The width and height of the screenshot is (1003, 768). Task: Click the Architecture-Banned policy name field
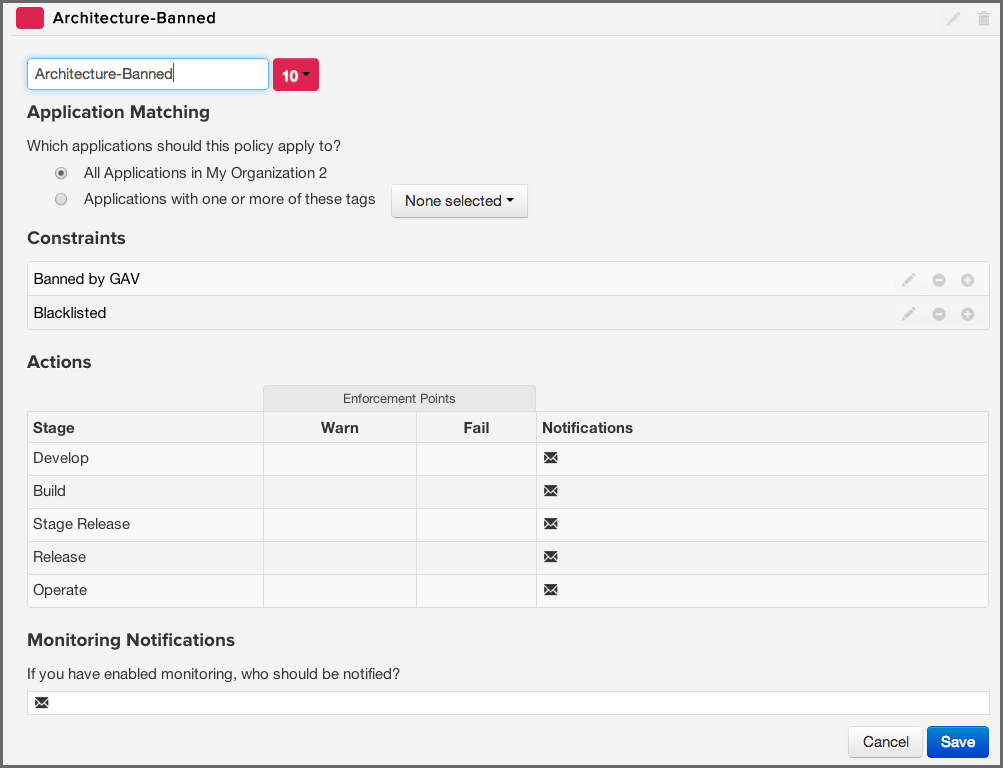(x=147, y=74)
